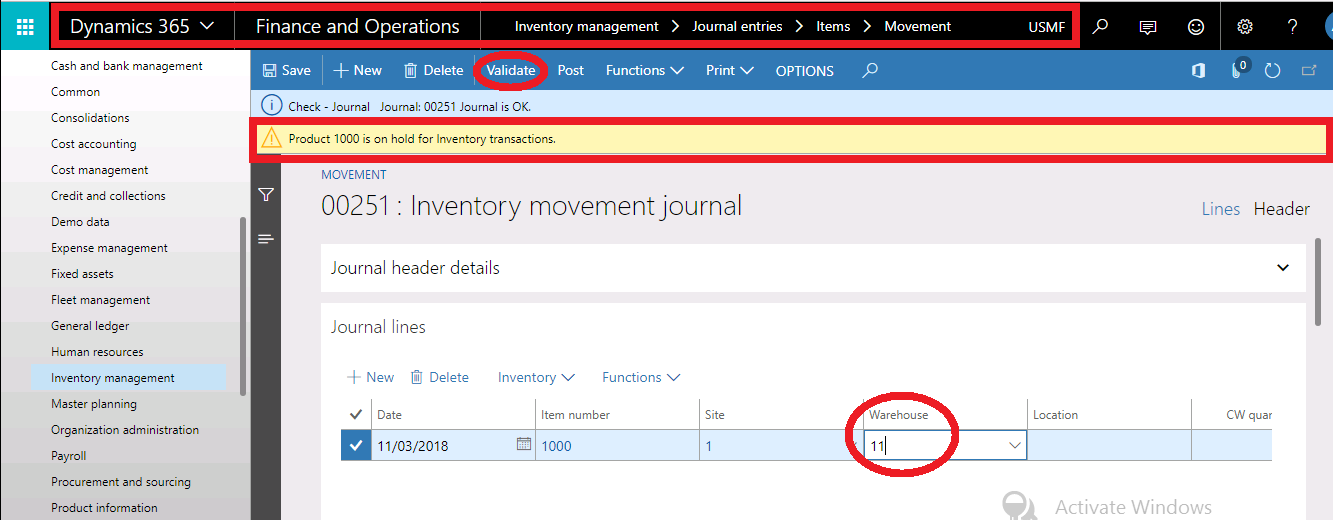Go to Items breadcrumb
1333x520 pixels.
[833, 26]
